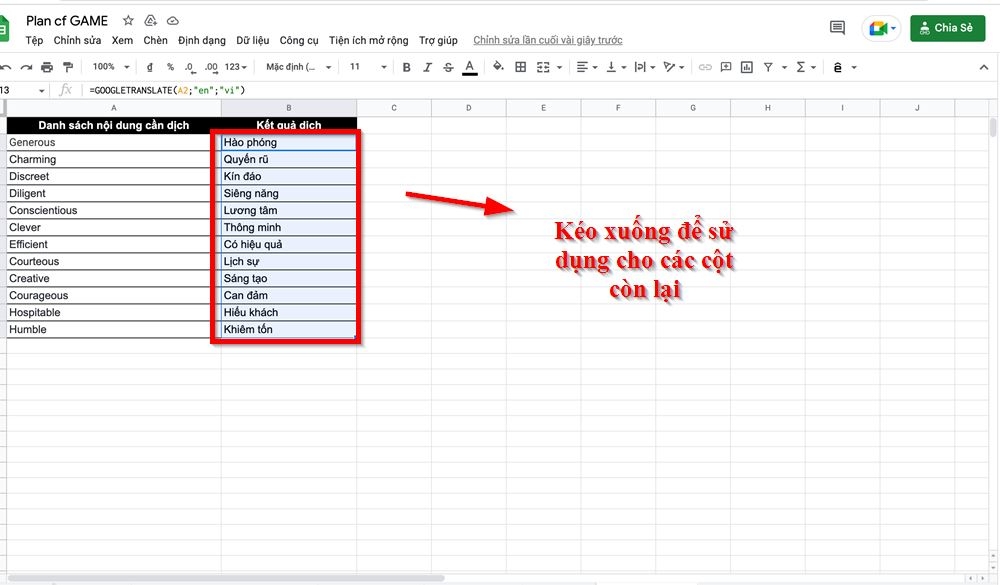Select column H header

click(x=767, y=108)
